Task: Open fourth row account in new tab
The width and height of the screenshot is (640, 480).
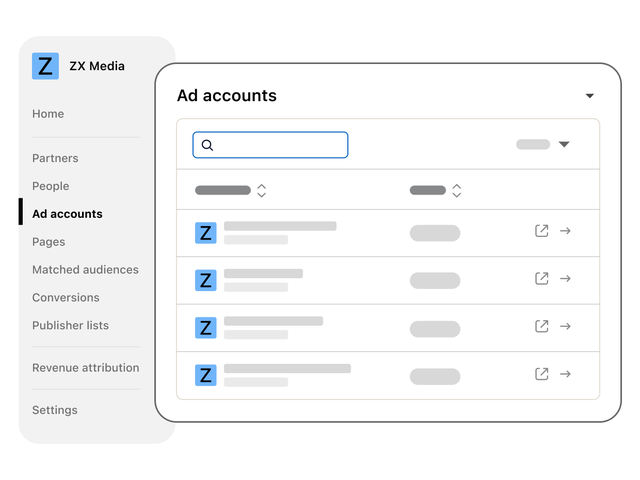Action: [542, 374]
